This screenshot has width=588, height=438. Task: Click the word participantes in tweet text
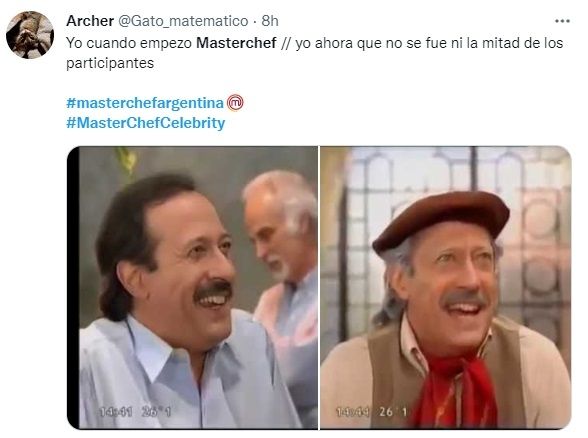click(110, 63)
